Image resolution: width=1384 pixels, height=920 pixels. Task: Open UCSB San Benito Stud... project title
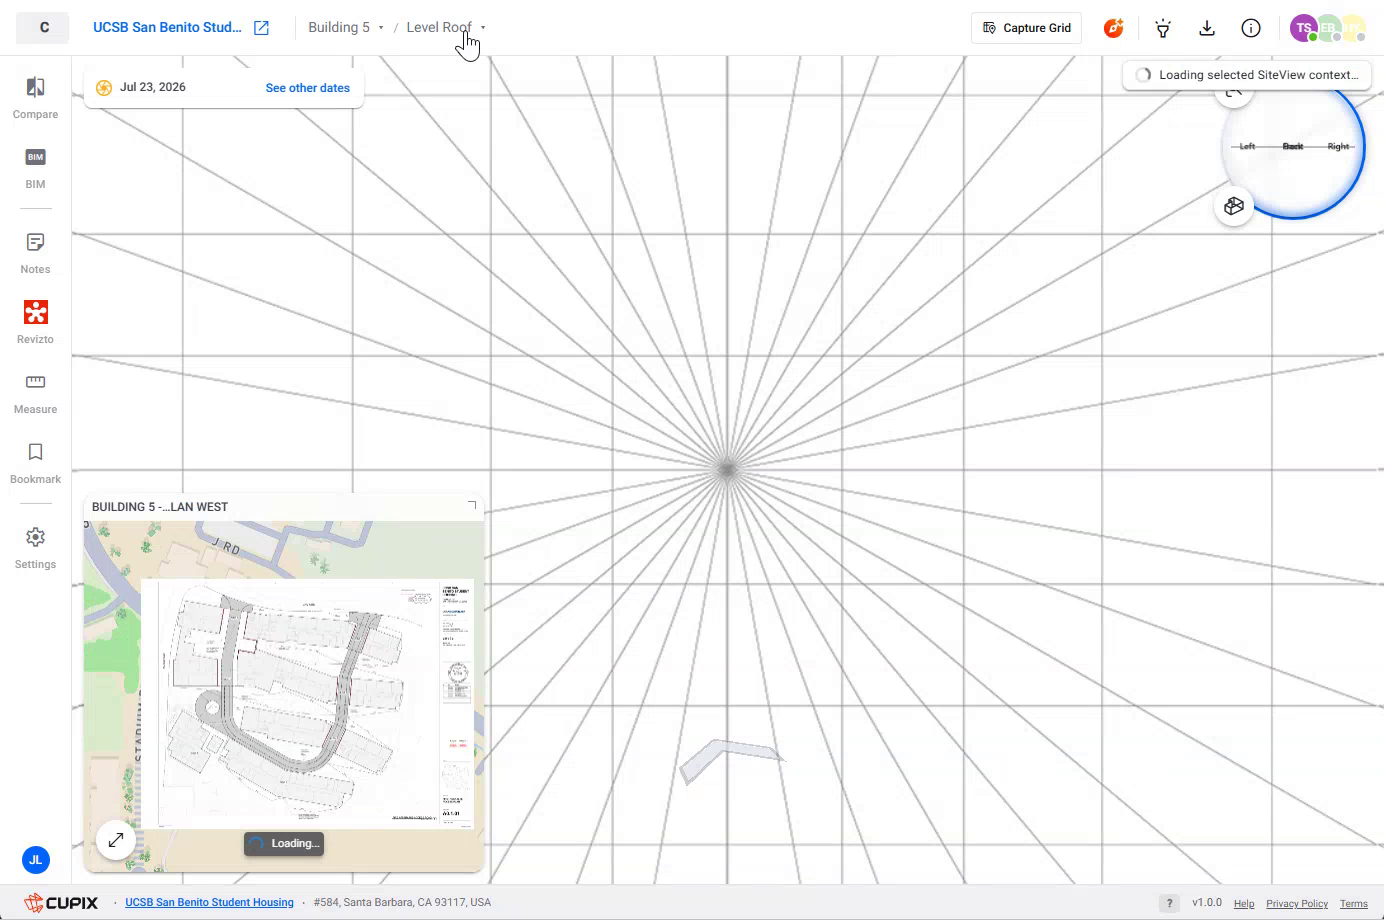click(x=167, y=28)
